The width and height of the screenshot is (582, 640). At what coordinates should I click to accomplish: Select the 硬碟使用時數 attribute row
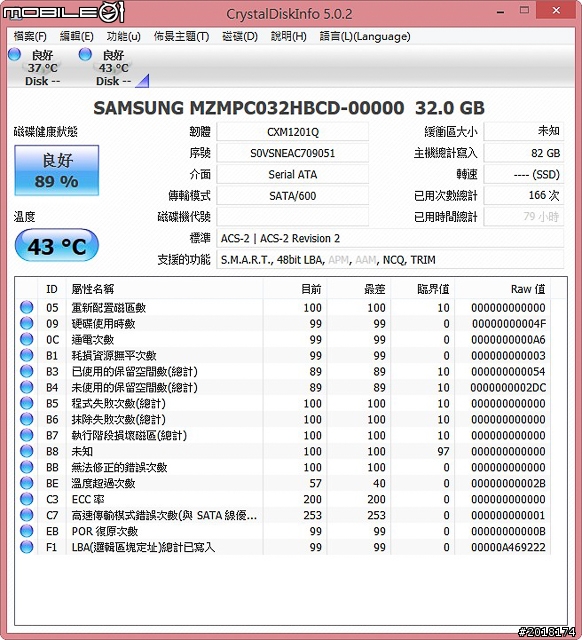[283, 323]
